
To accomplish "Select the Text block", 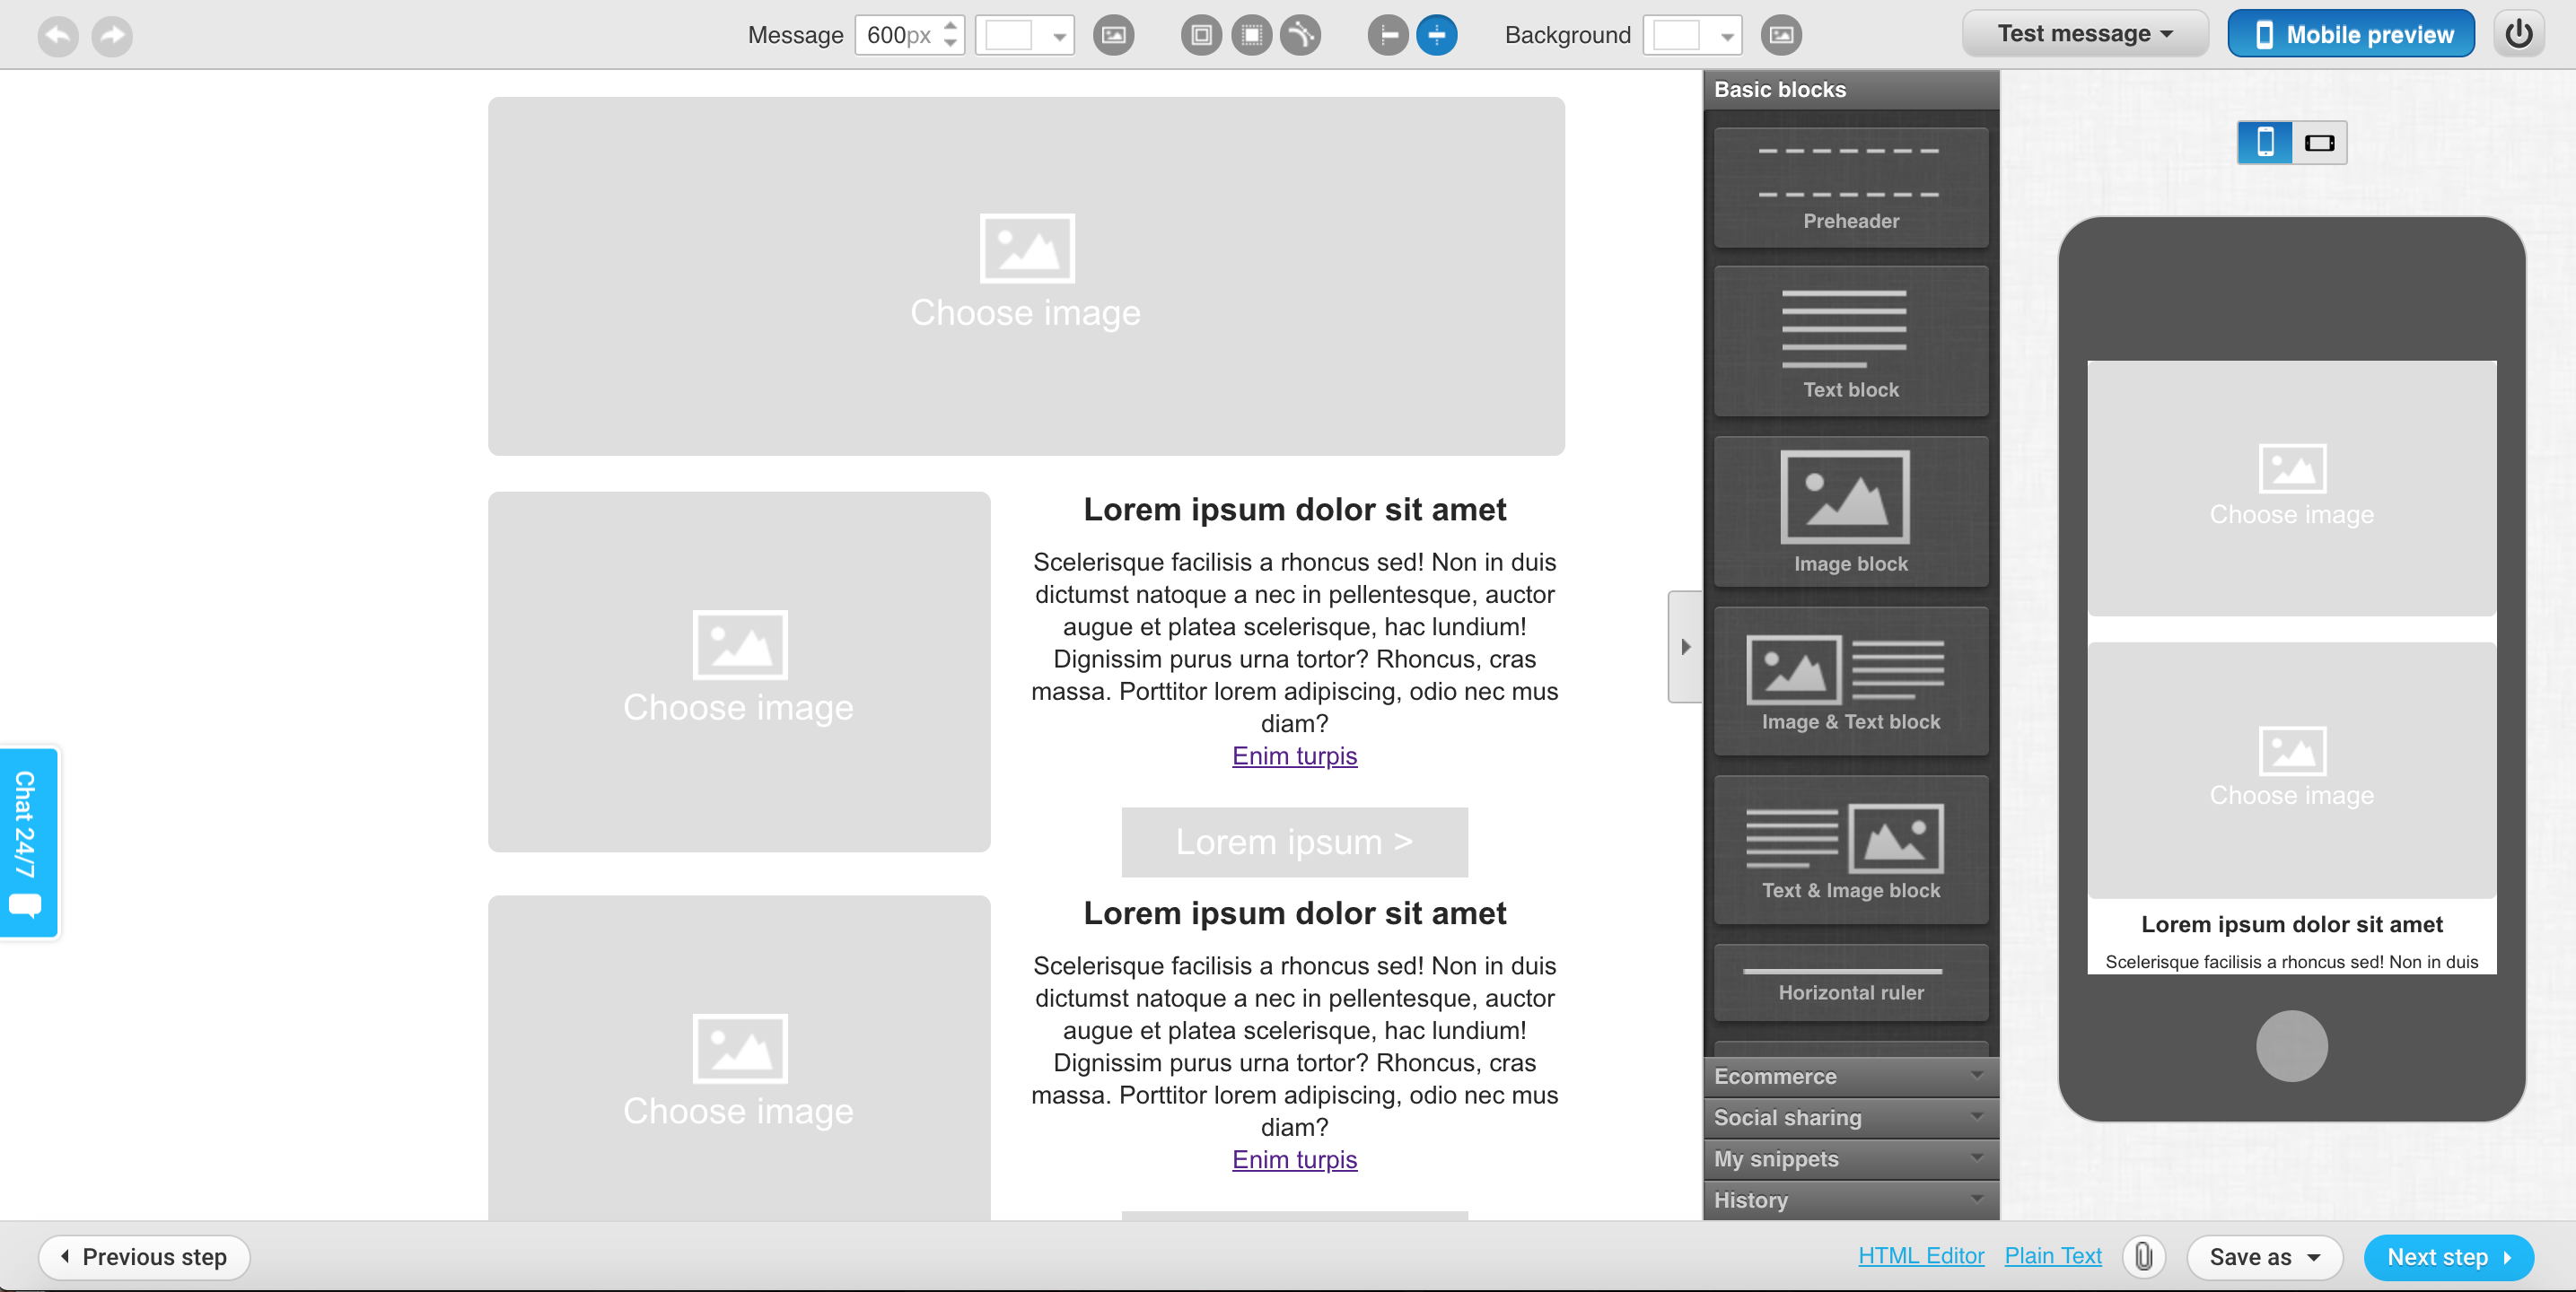I will pyautogui.click(x=1851, y=341).
